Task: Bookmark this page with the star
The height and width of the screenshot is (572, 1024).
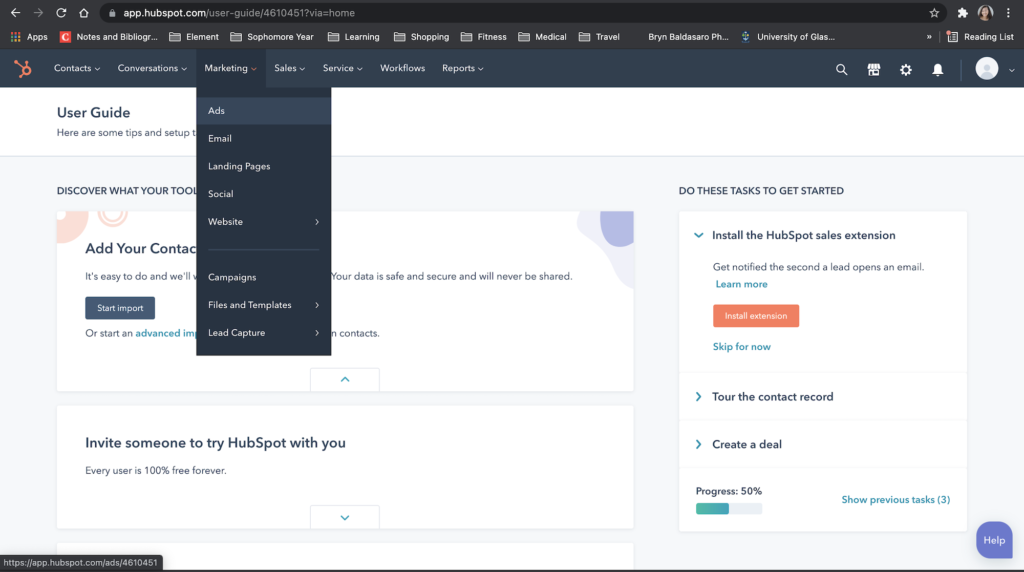Action: coord(934,12)
